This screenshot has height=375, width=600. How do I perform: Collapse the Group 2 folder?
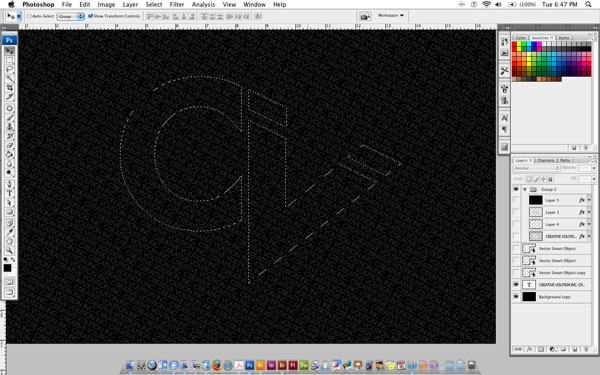pos(525,189)
